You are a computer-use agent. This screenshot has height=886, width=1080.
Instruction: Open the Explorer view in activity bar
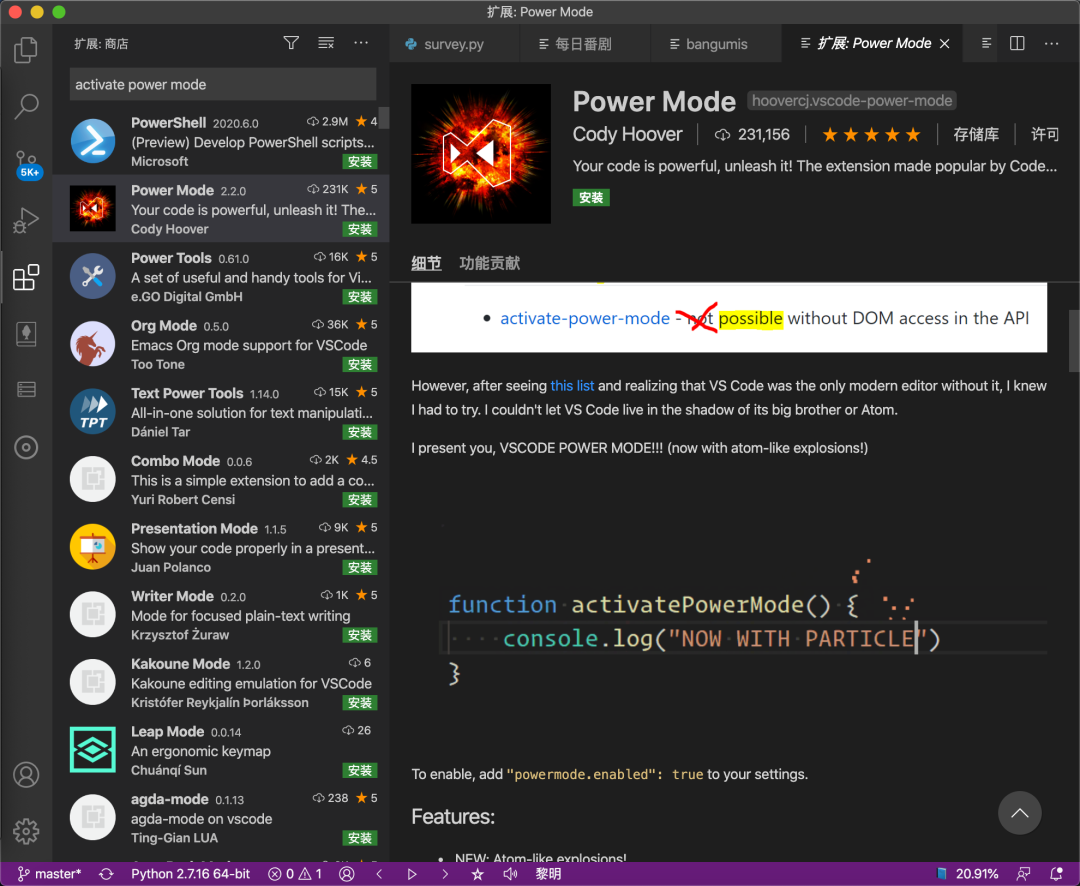(x=26, y=50)
